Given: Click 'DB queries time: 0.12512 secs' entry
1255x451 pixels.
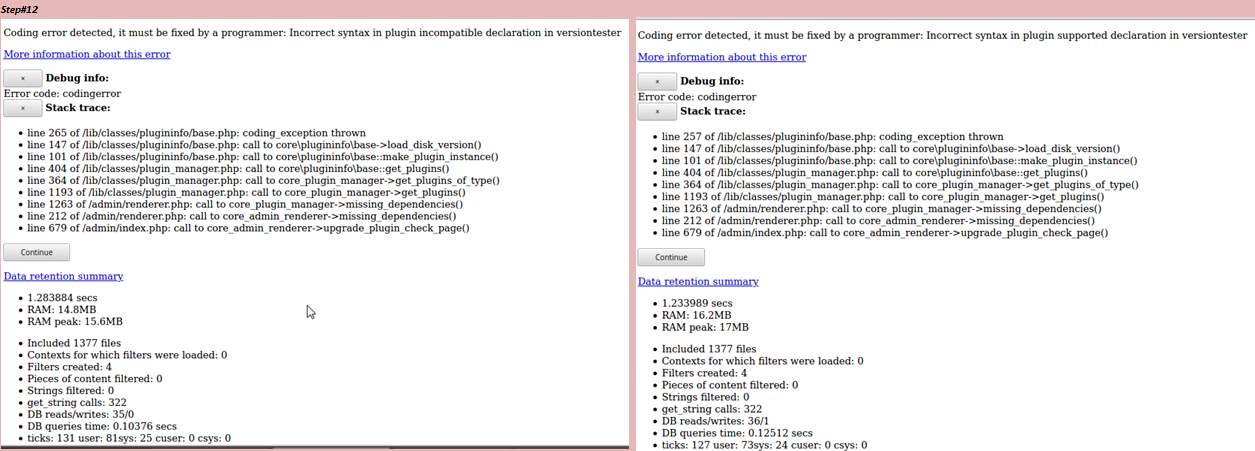Looking at the screenshot, I should pos(737,433).
